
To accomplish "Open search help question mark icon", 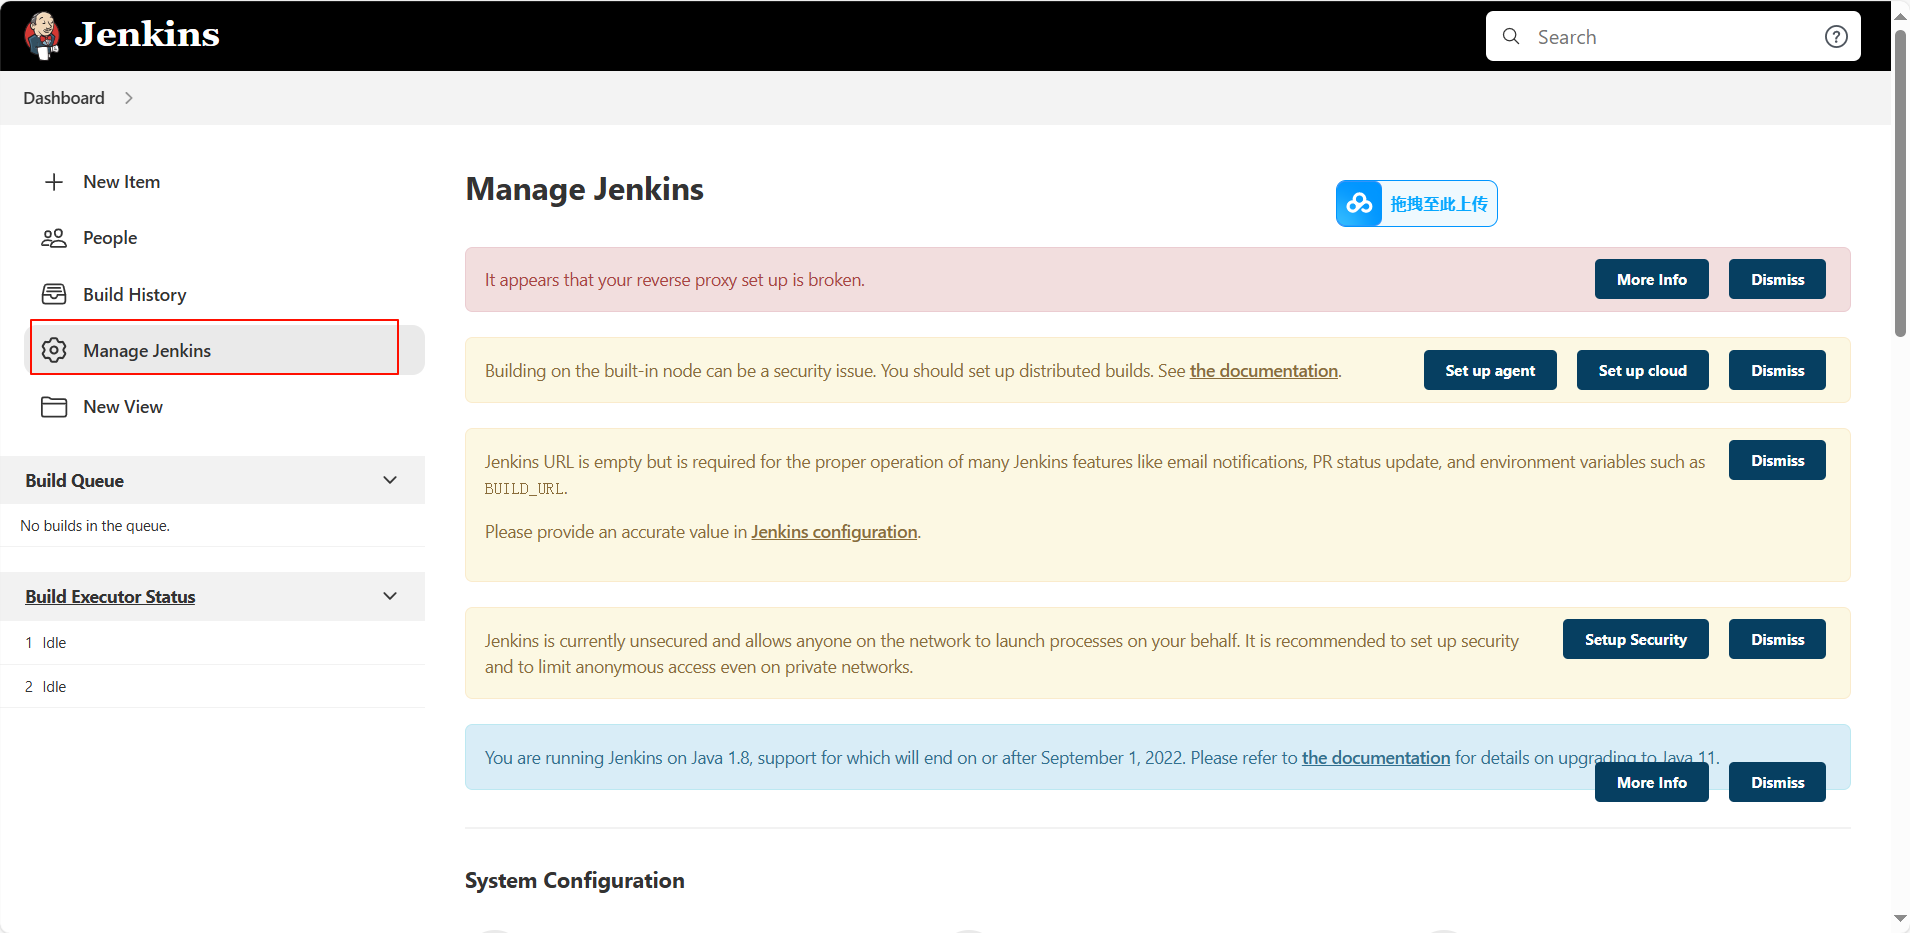I will [1836, 37].
